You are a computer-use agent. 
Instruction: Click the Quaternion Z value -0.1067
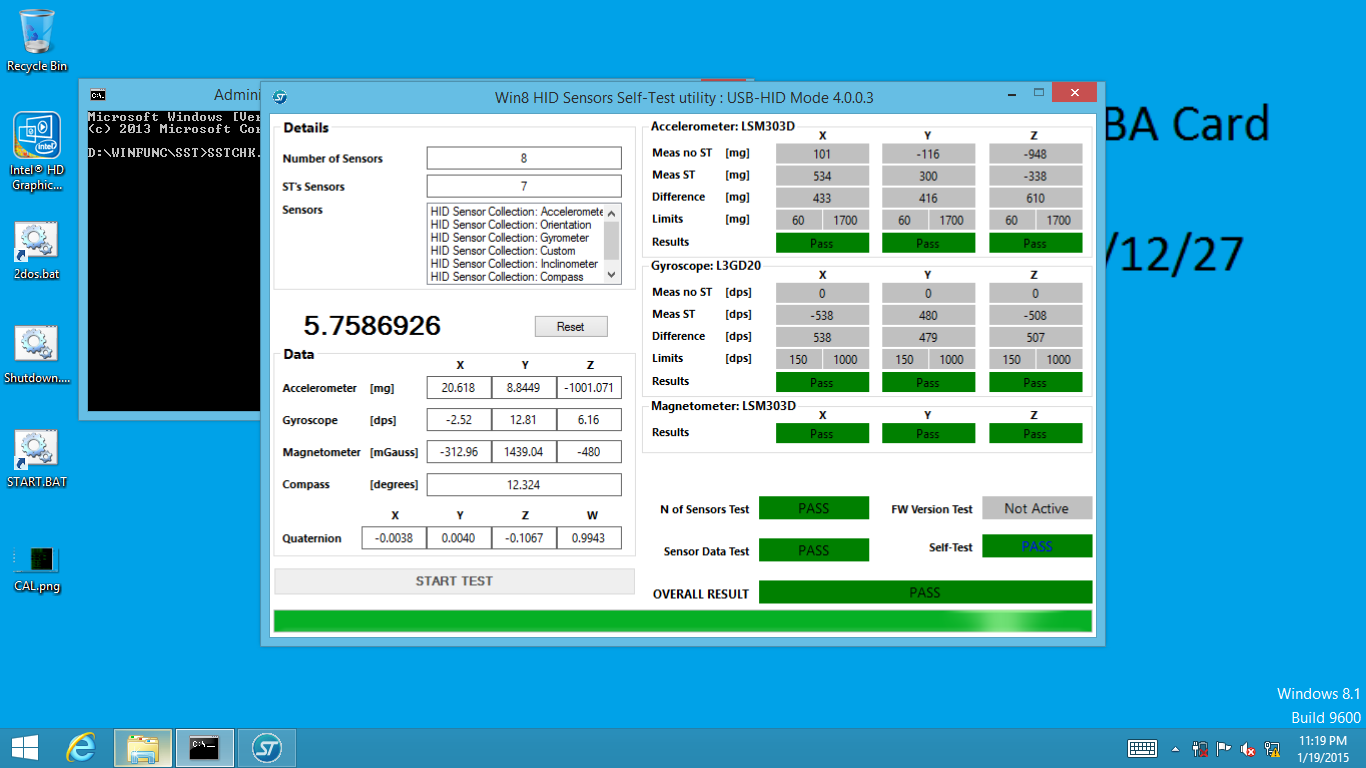pos(524,538)
